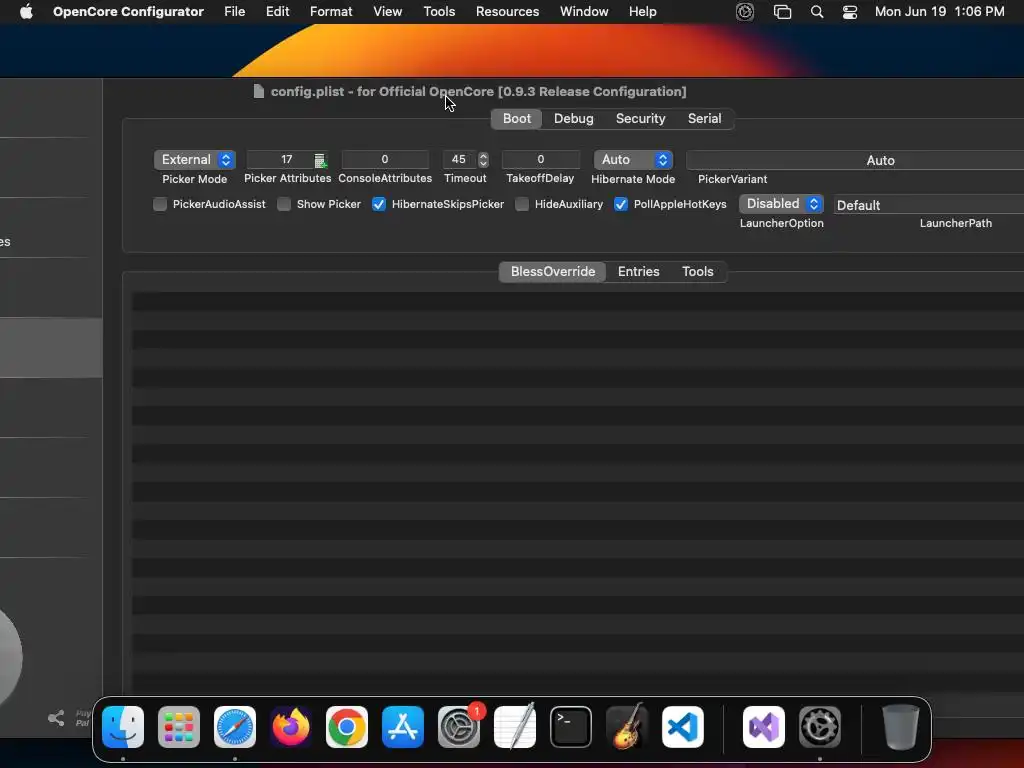Viewport: 1024px width, 768px height.
Task: Open the File menu
Action: click(x=234, y=12)
